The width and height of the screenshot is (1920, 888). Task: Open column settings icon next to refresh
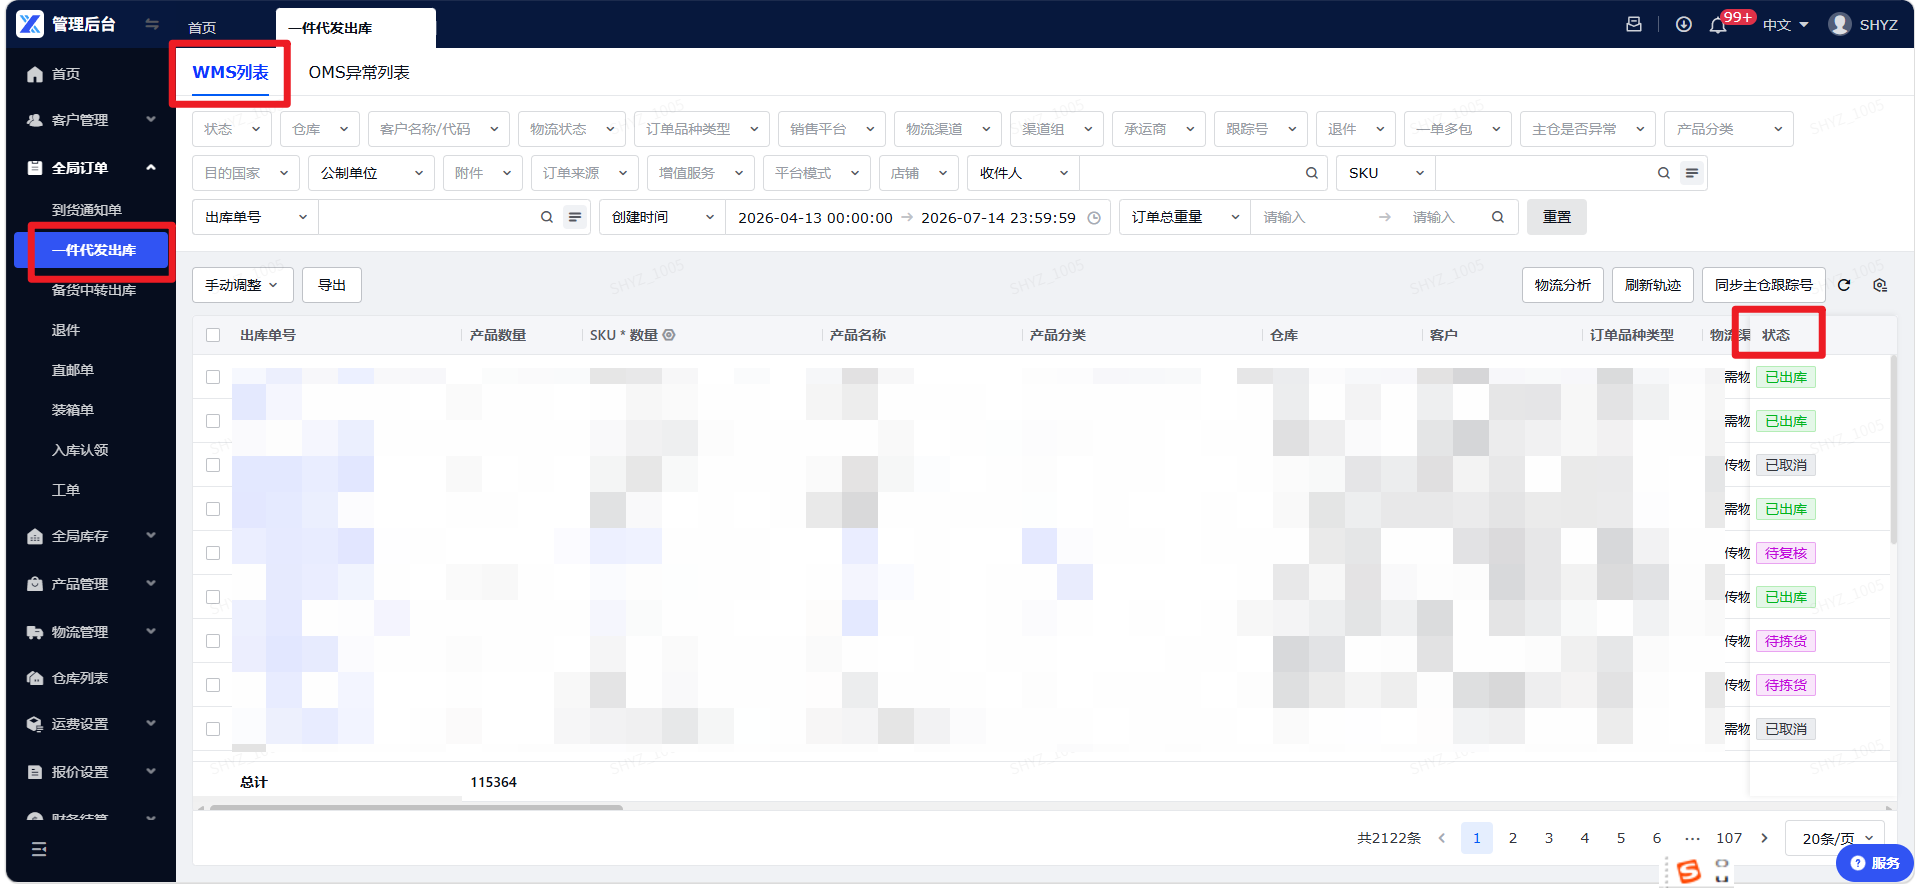click(1880, 285)
